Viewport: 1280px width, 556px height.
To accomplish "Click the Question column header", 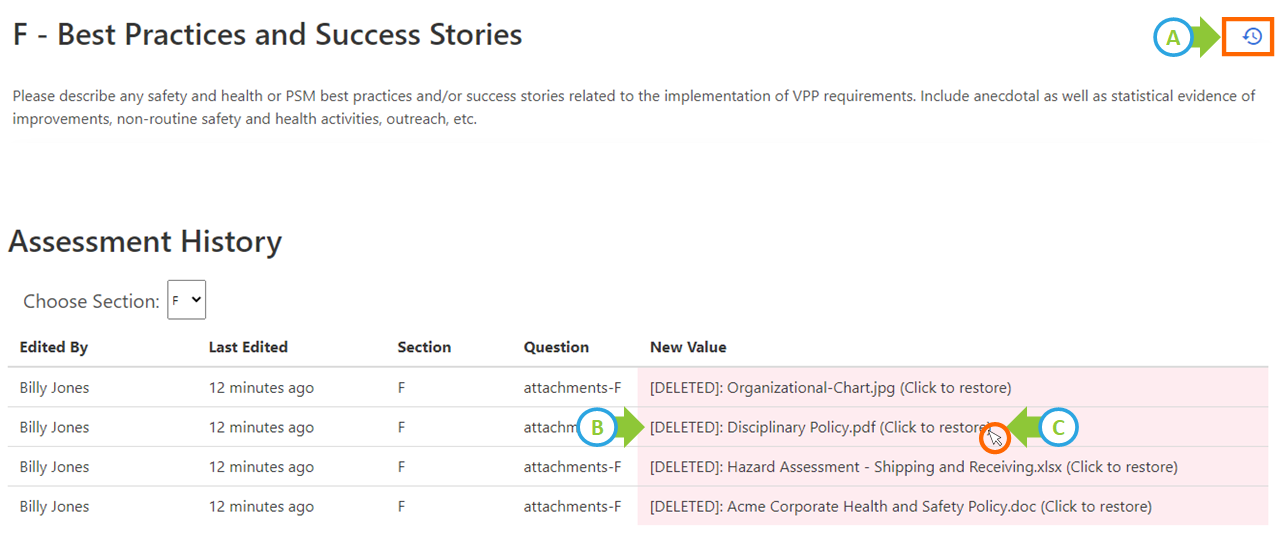I will [556, 347].
